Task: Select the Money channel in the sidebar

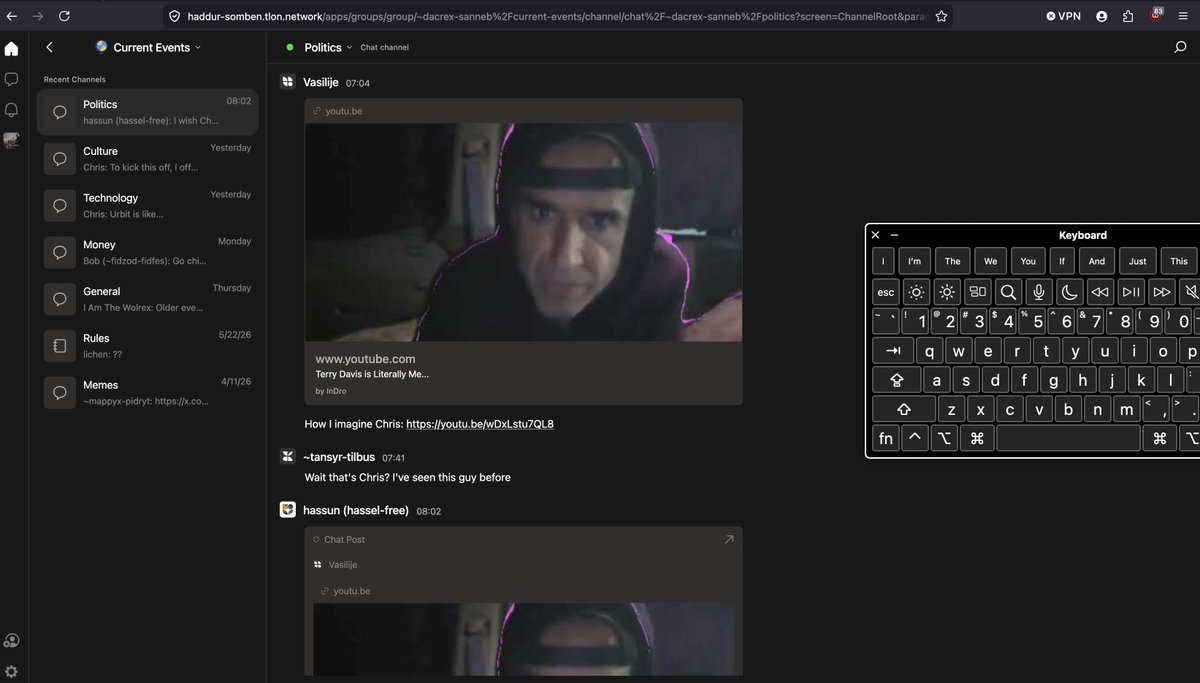Action: 147,252
